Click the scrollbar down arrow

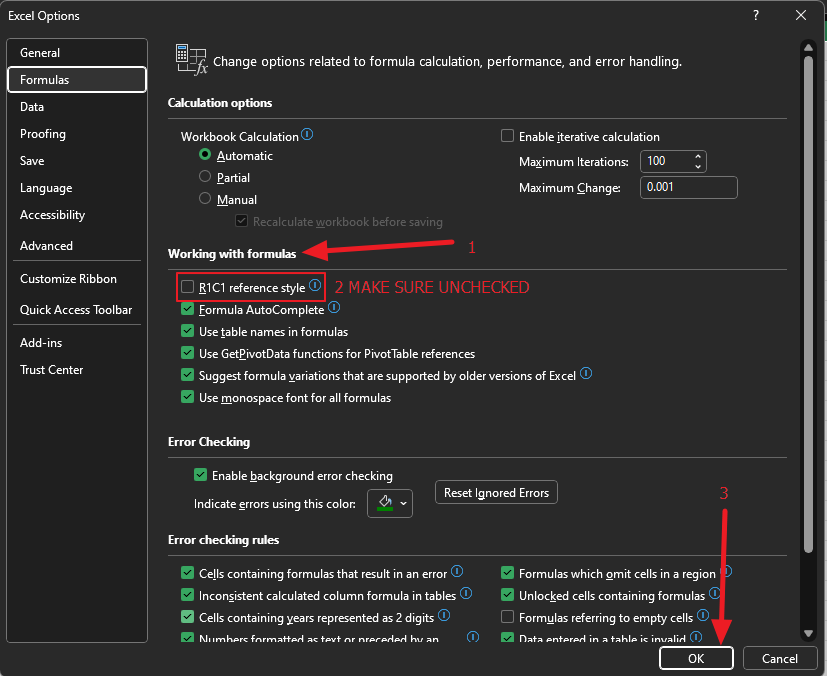808,633
